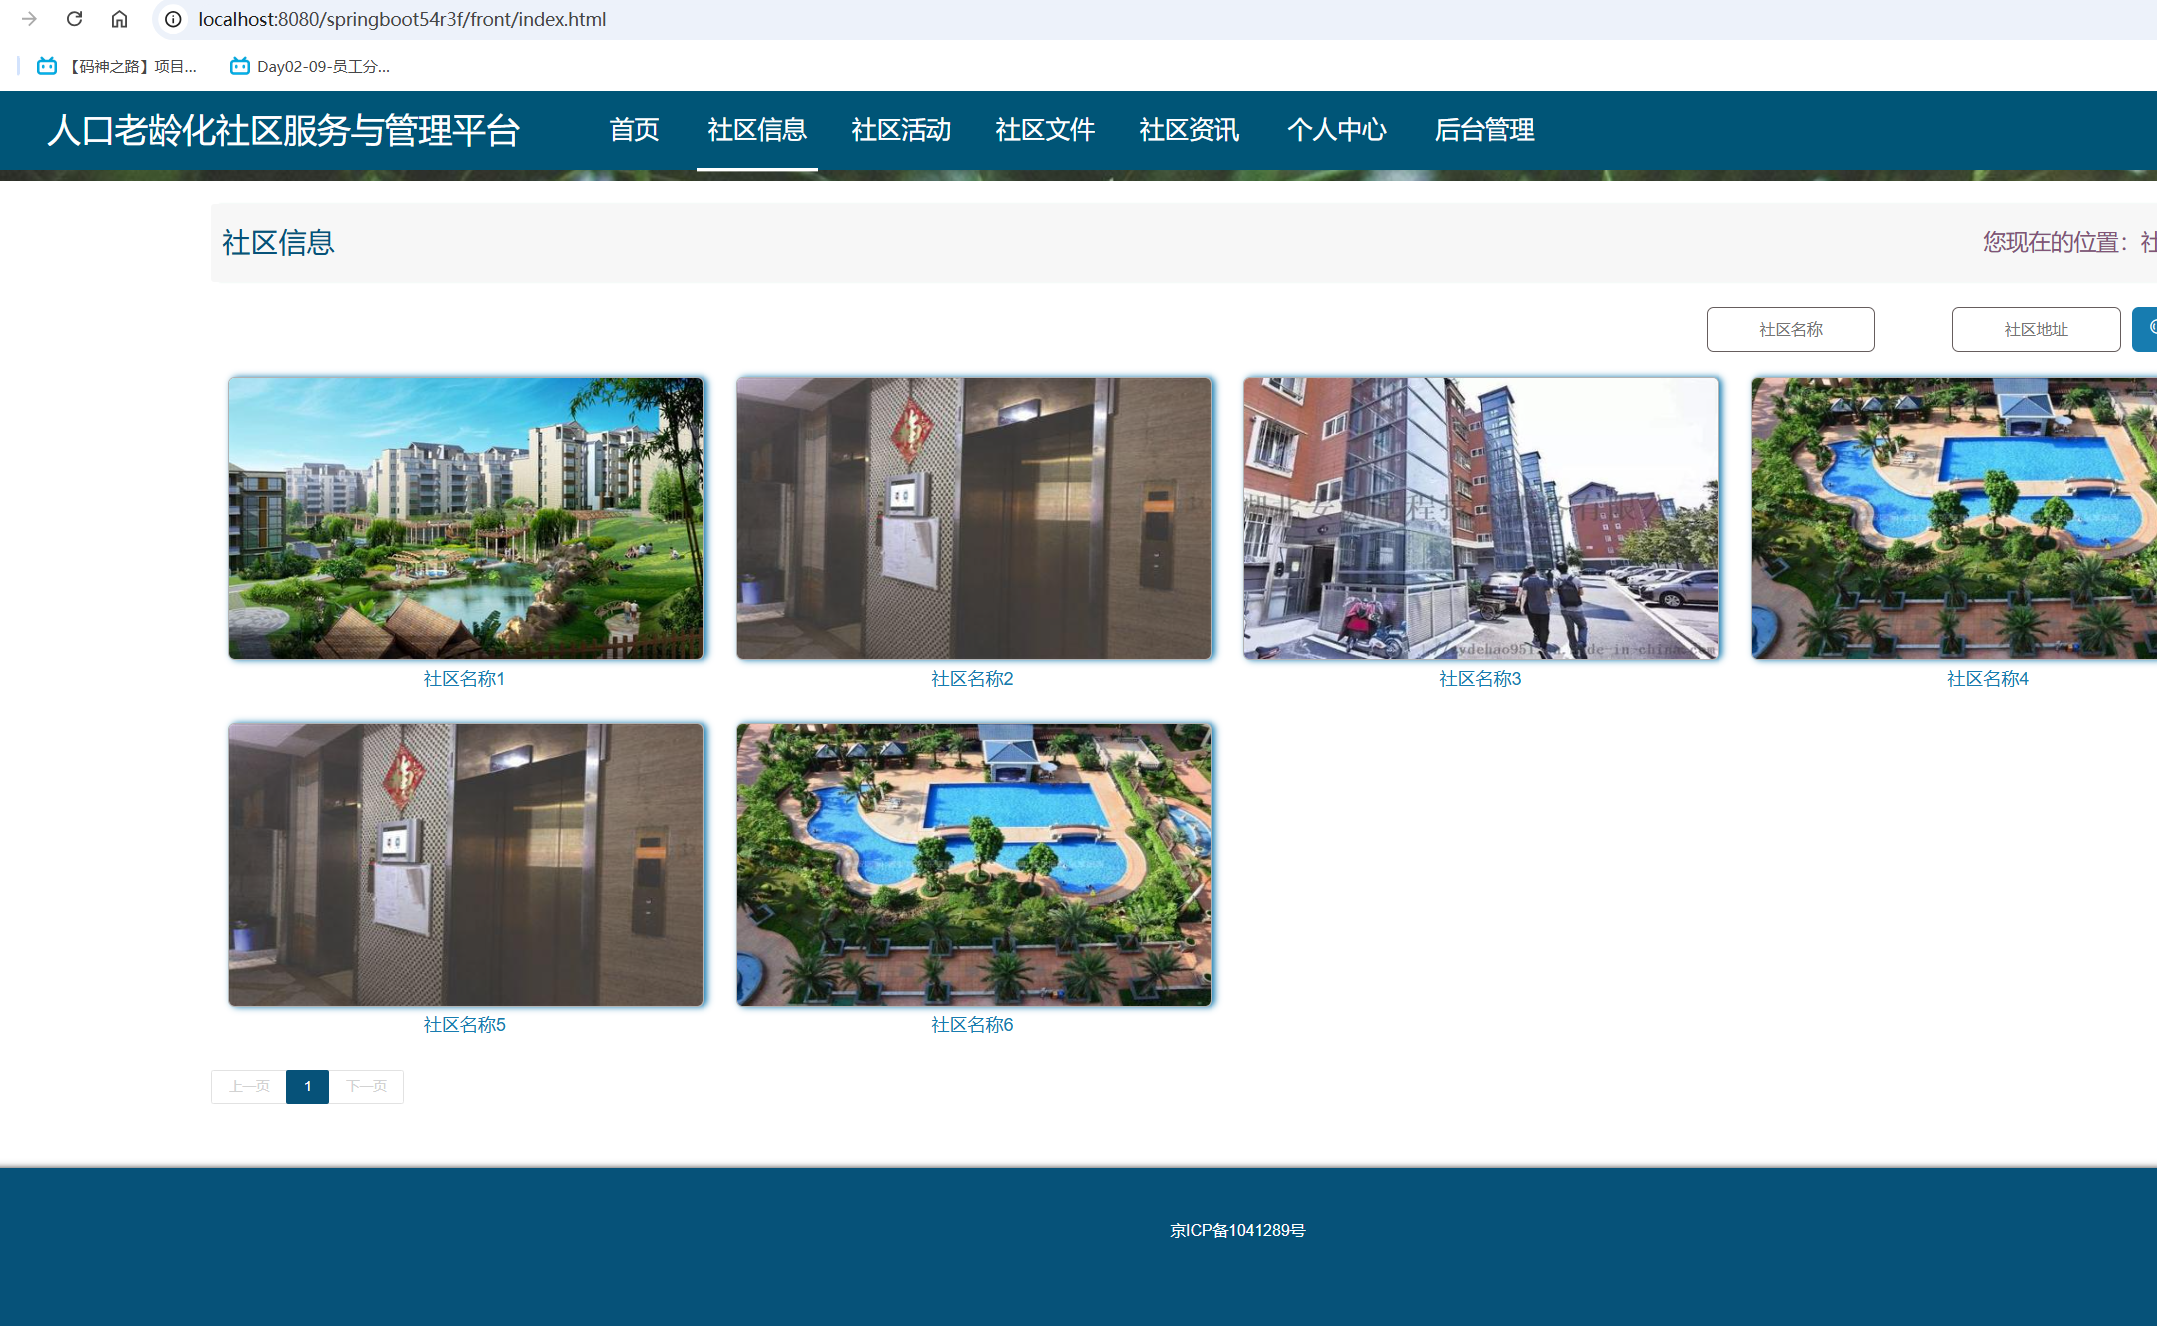Refresh the current page
The image size is (2157, 1326).
click(74, 18)
